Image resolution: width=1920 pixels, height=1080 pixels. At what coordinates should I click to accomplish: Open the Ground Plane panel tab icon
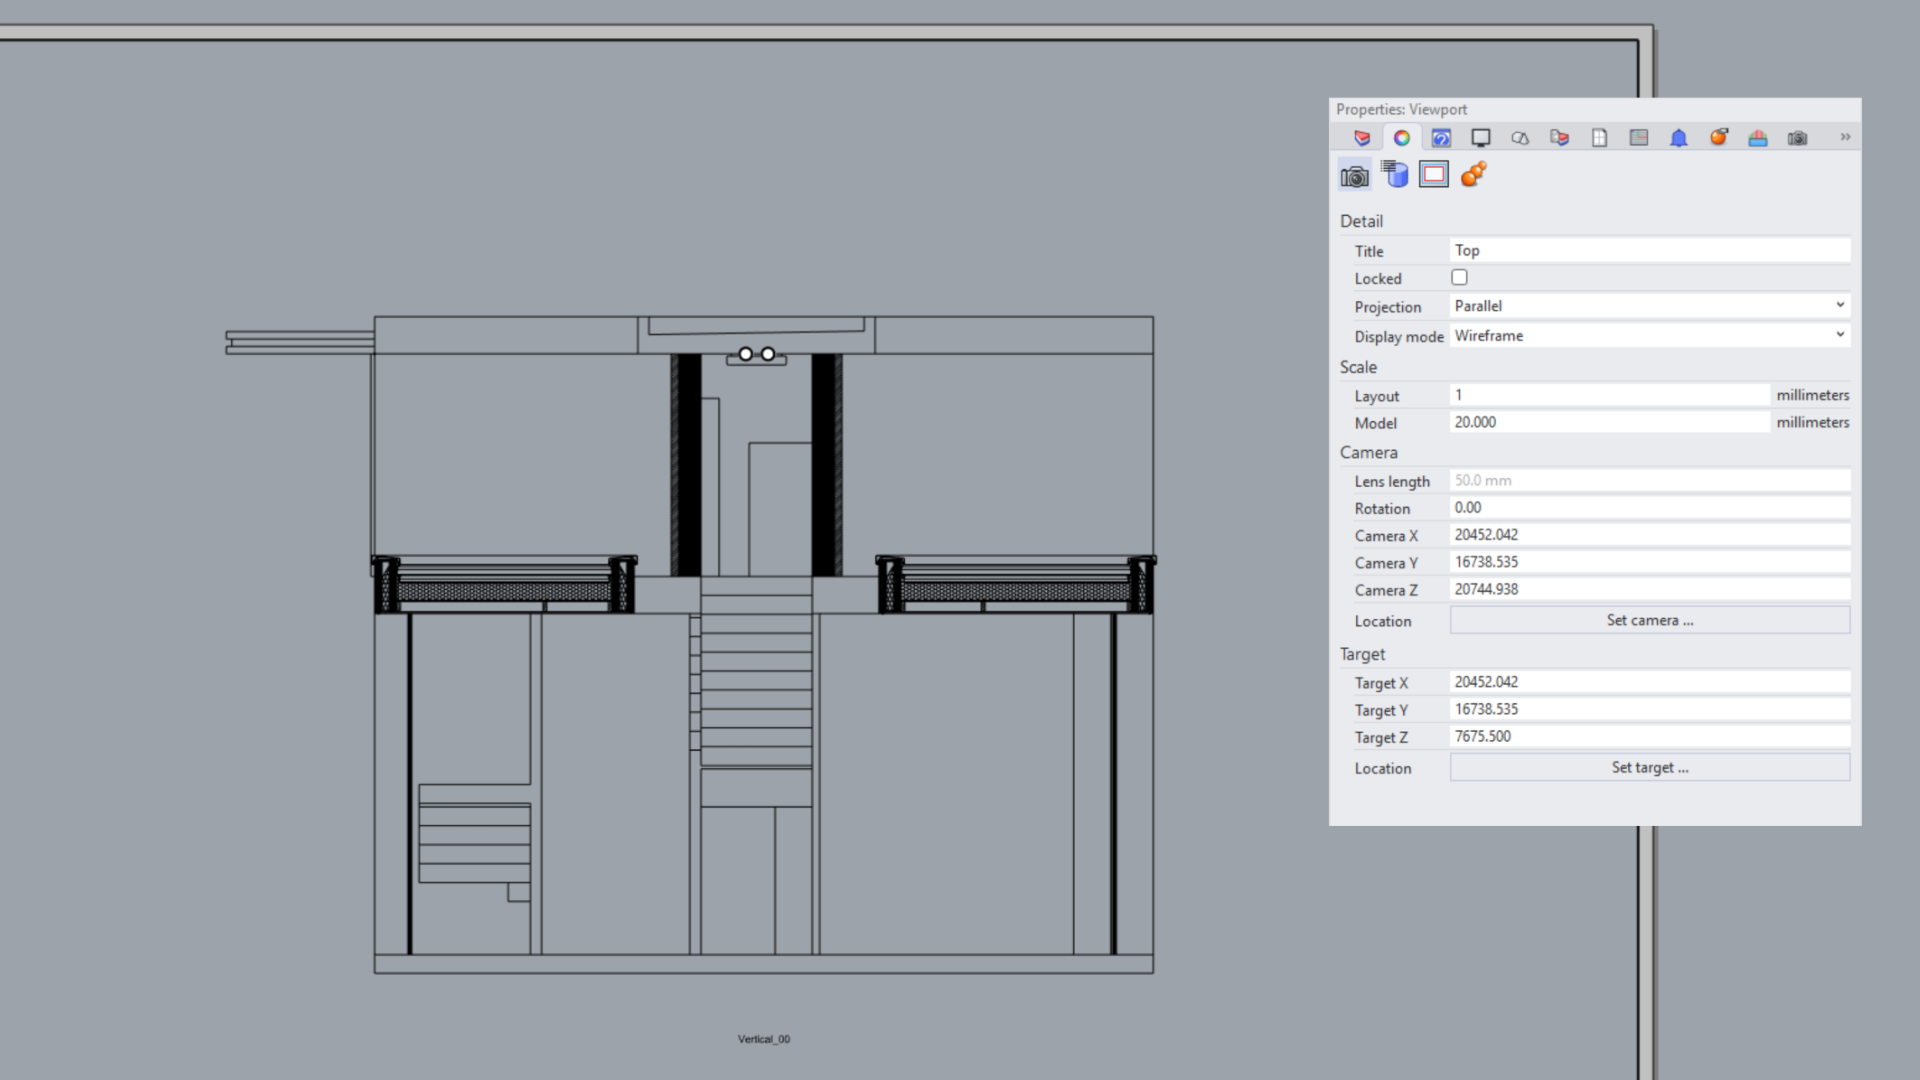[1758, 138]
